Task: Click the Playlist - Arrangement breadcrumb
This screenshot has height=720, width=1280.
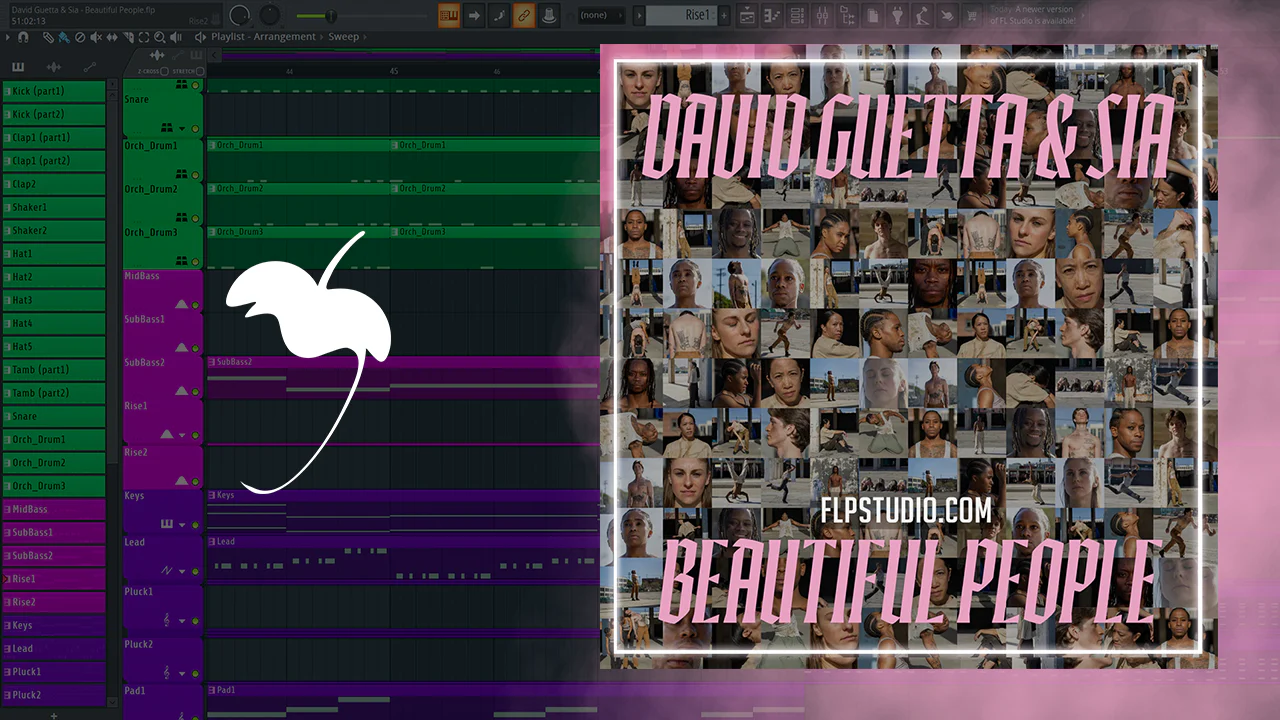Action: [x=264, y=37]
